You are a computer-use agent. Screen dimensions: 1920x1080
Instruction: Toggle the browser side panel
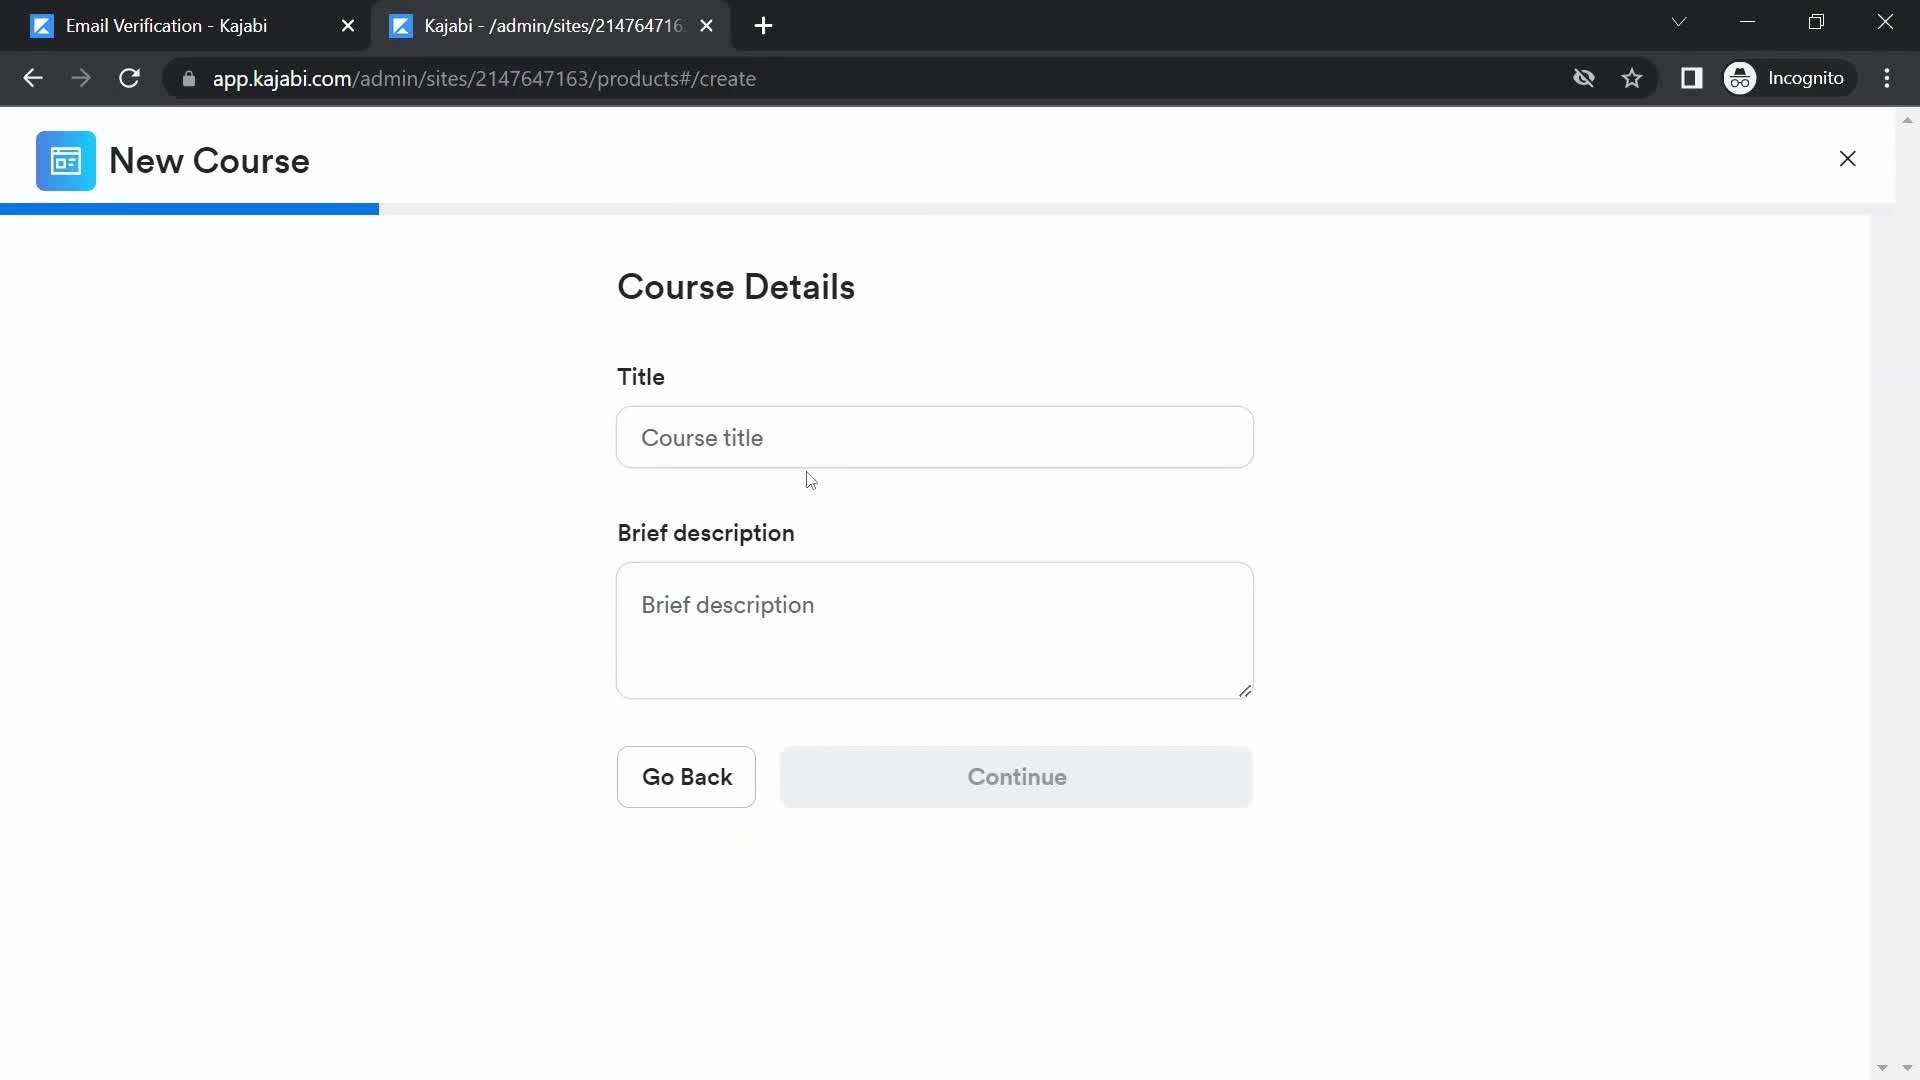[x=1691, y=78]
